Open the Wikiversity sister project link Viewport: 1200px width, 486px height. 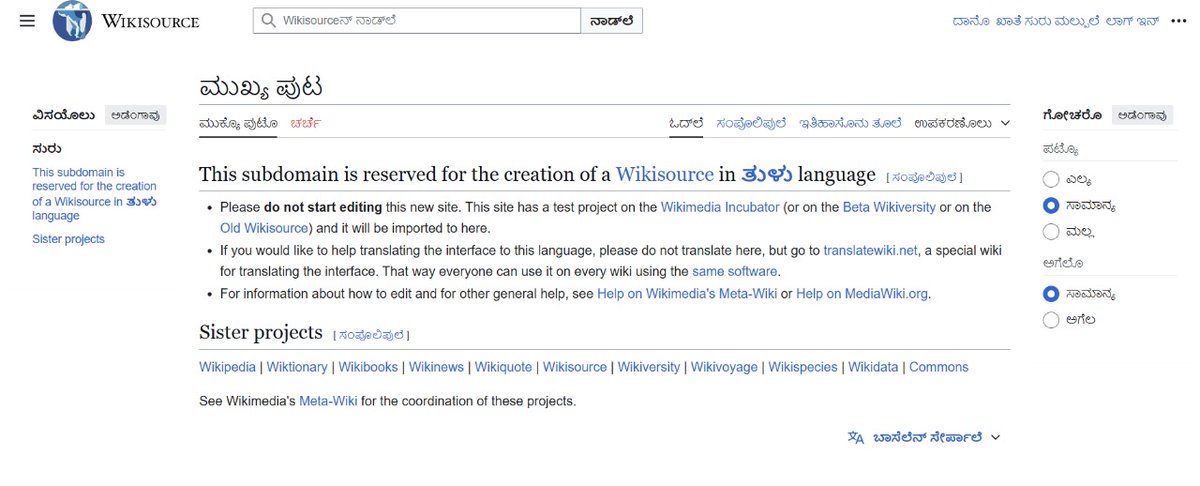point(649,367)
